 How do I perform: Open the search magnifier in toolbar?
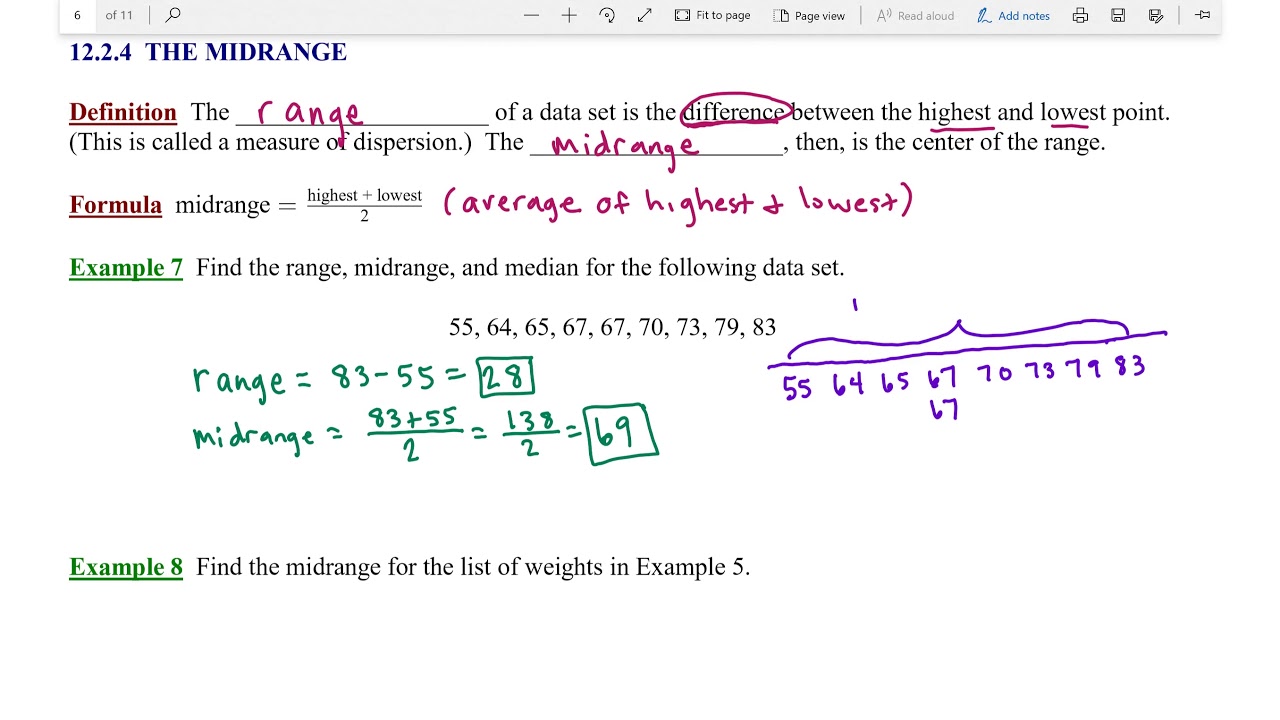pyautogui.click(x=173, y=15)
